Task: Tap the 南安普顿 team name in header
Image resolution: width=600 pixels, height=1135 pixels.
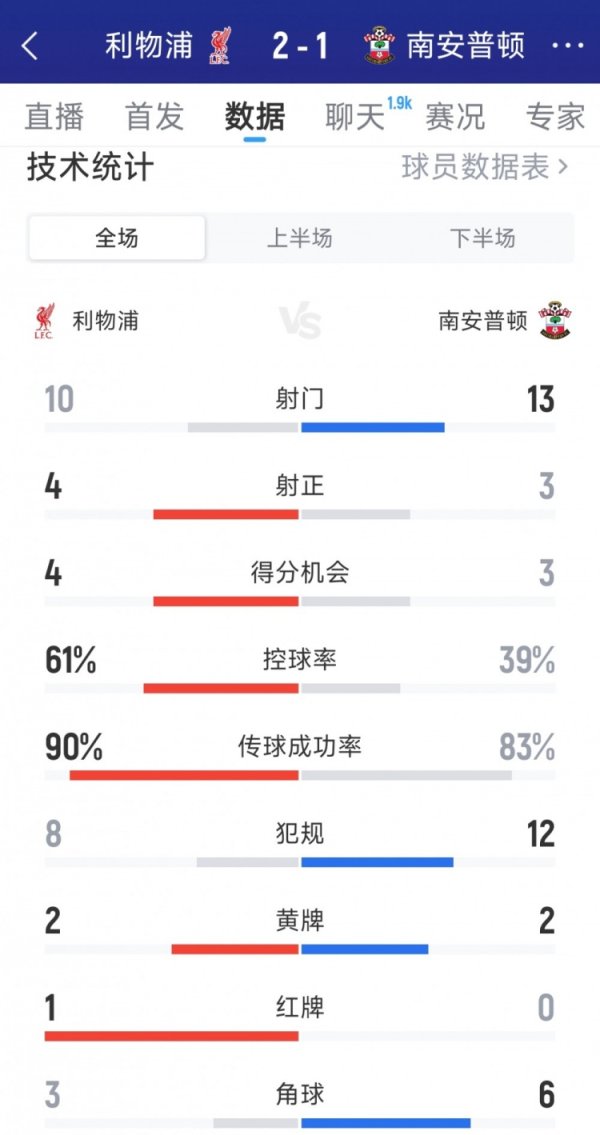Action: pyautogui.click(x=465, y=46)
